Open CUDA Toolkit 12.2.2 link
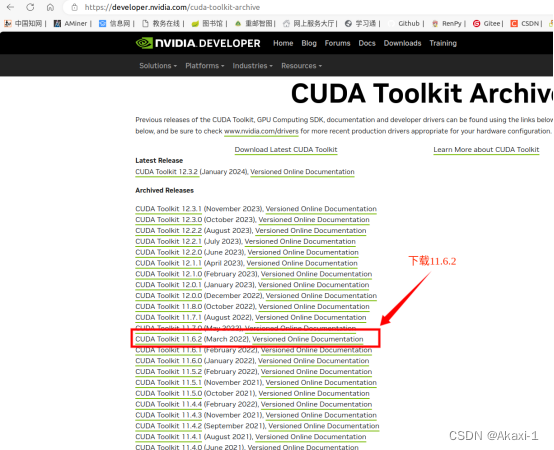Viewport: 554px width, 450px height. pos(169,231)
